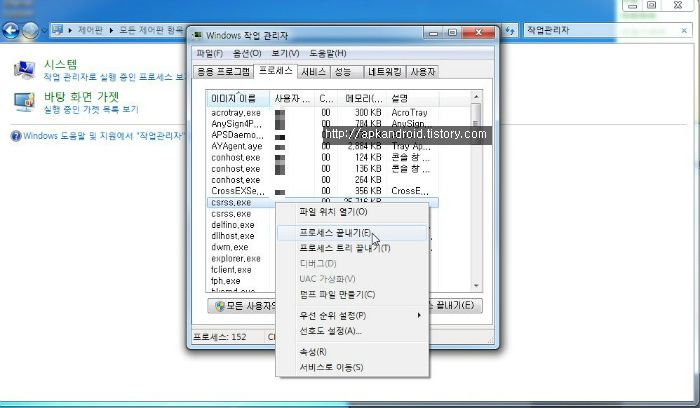The image size is (700, 408).
Task: Choose 속성(R) in context menu
Action: click(x=352, y=352)
